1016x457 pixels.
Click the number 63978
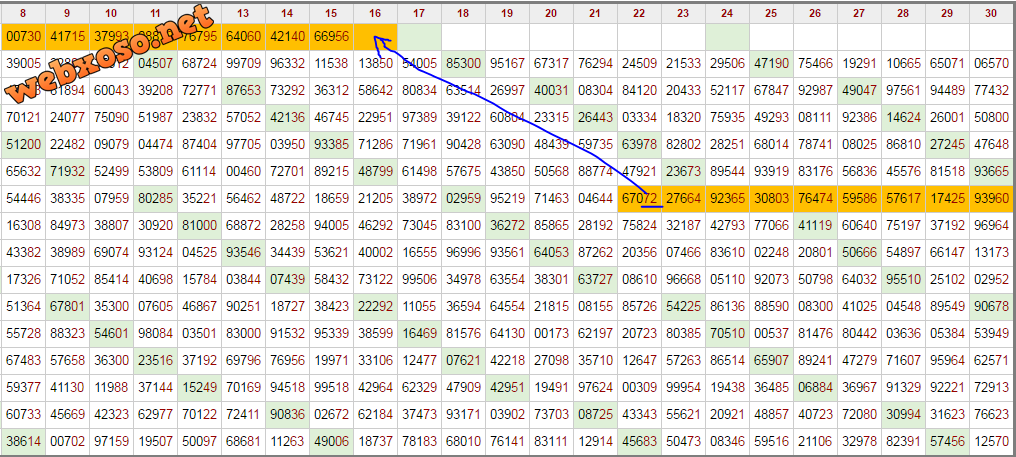click(639, 145)
